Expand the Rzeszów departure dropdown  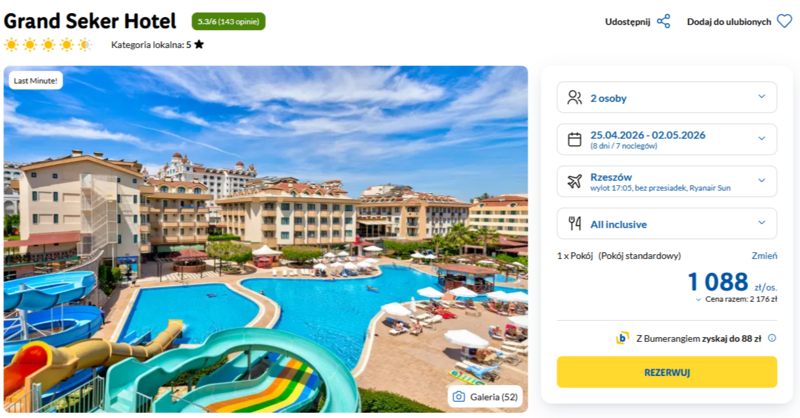(666, 181)
